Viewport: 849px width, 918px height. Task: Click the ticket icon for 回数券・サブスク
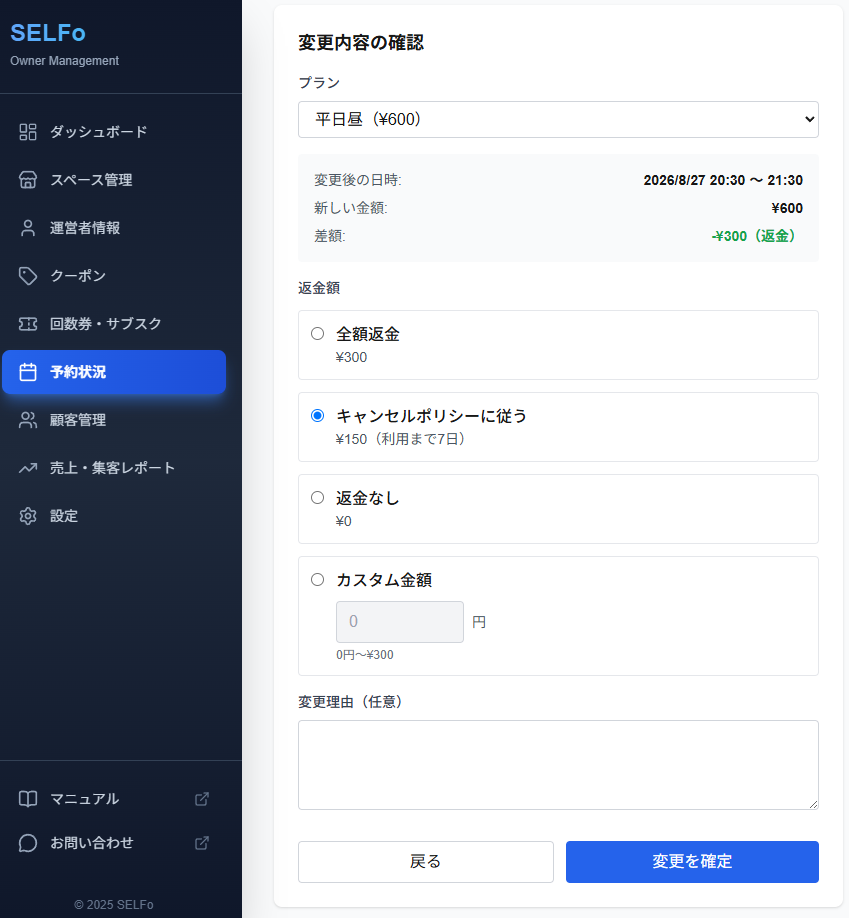point(28,324)
